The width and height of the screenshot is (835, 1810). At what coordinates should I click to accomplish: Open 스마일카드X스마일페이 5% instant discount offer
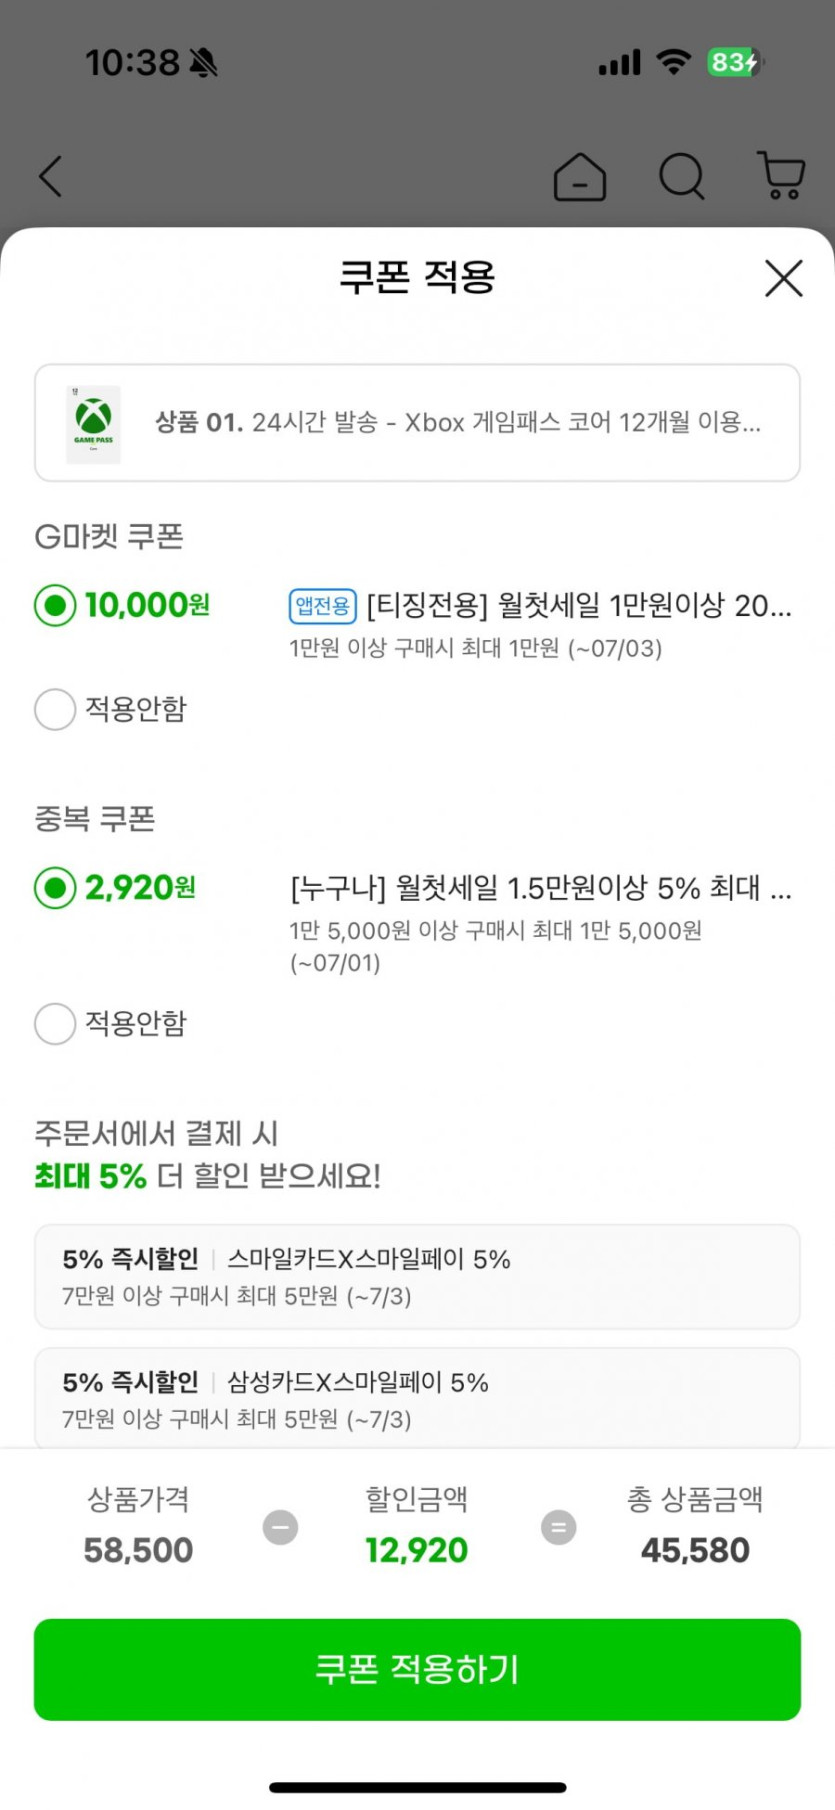417,1276
